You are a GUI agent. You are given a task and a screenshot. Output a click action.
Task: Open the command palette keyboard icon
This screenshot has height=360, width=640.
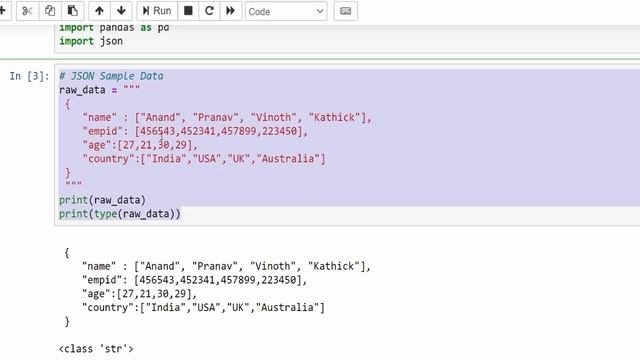tap(345, 11)
